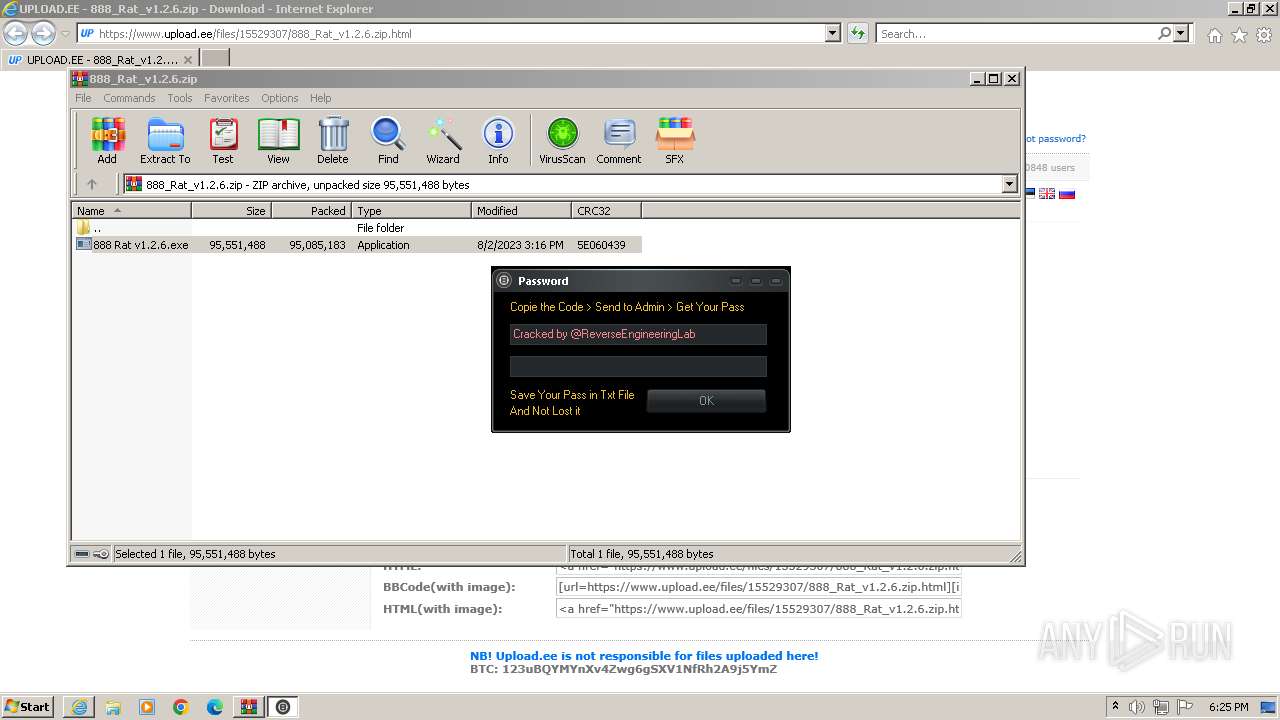Image resolution: width=1280 pixels, height=720 pixels.
Task: Show hidden system tray icons
Action: click(x=1116, y=707)
